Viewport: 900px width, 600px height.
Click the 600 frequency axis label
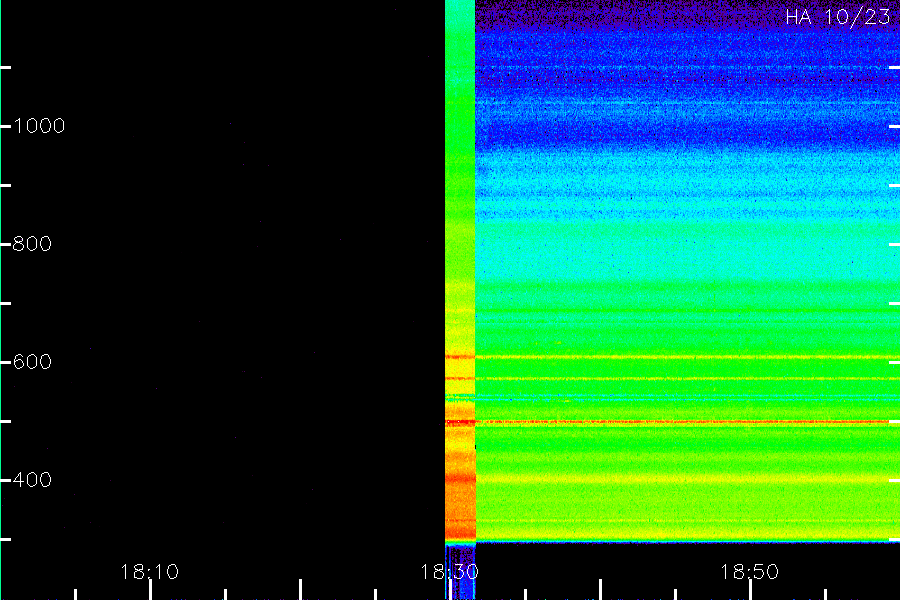click(32, 362)
